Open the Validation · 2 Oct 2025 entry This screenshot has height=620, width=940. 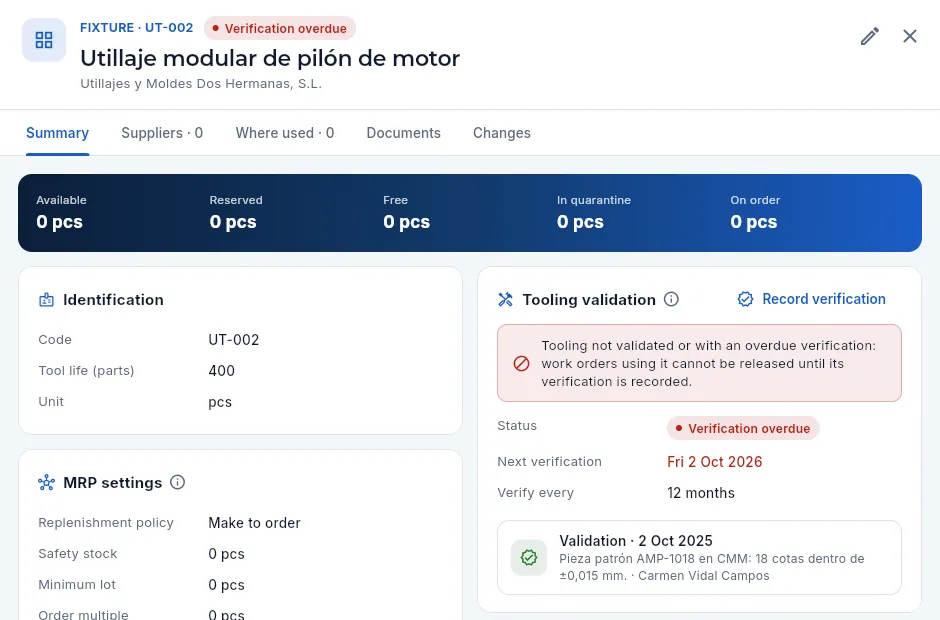(x=699, y=558)
